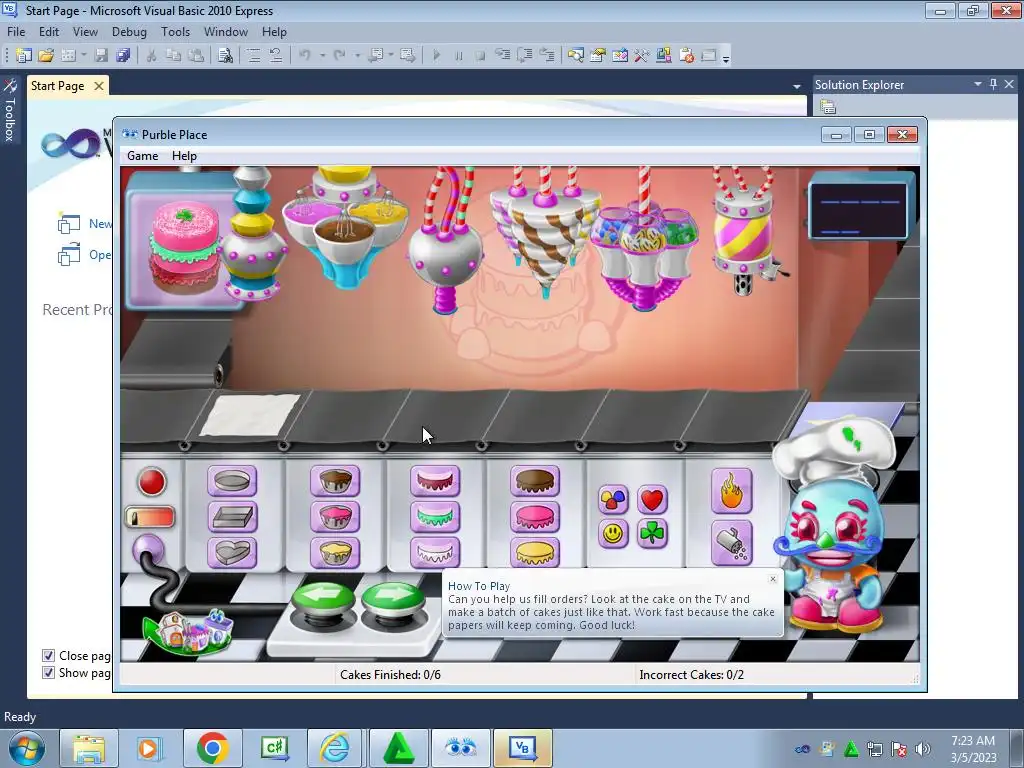Toggle Close page after project load checkbox
Image resolution: width=1024 pixels, height=768 pixels.
coord(48,656)
